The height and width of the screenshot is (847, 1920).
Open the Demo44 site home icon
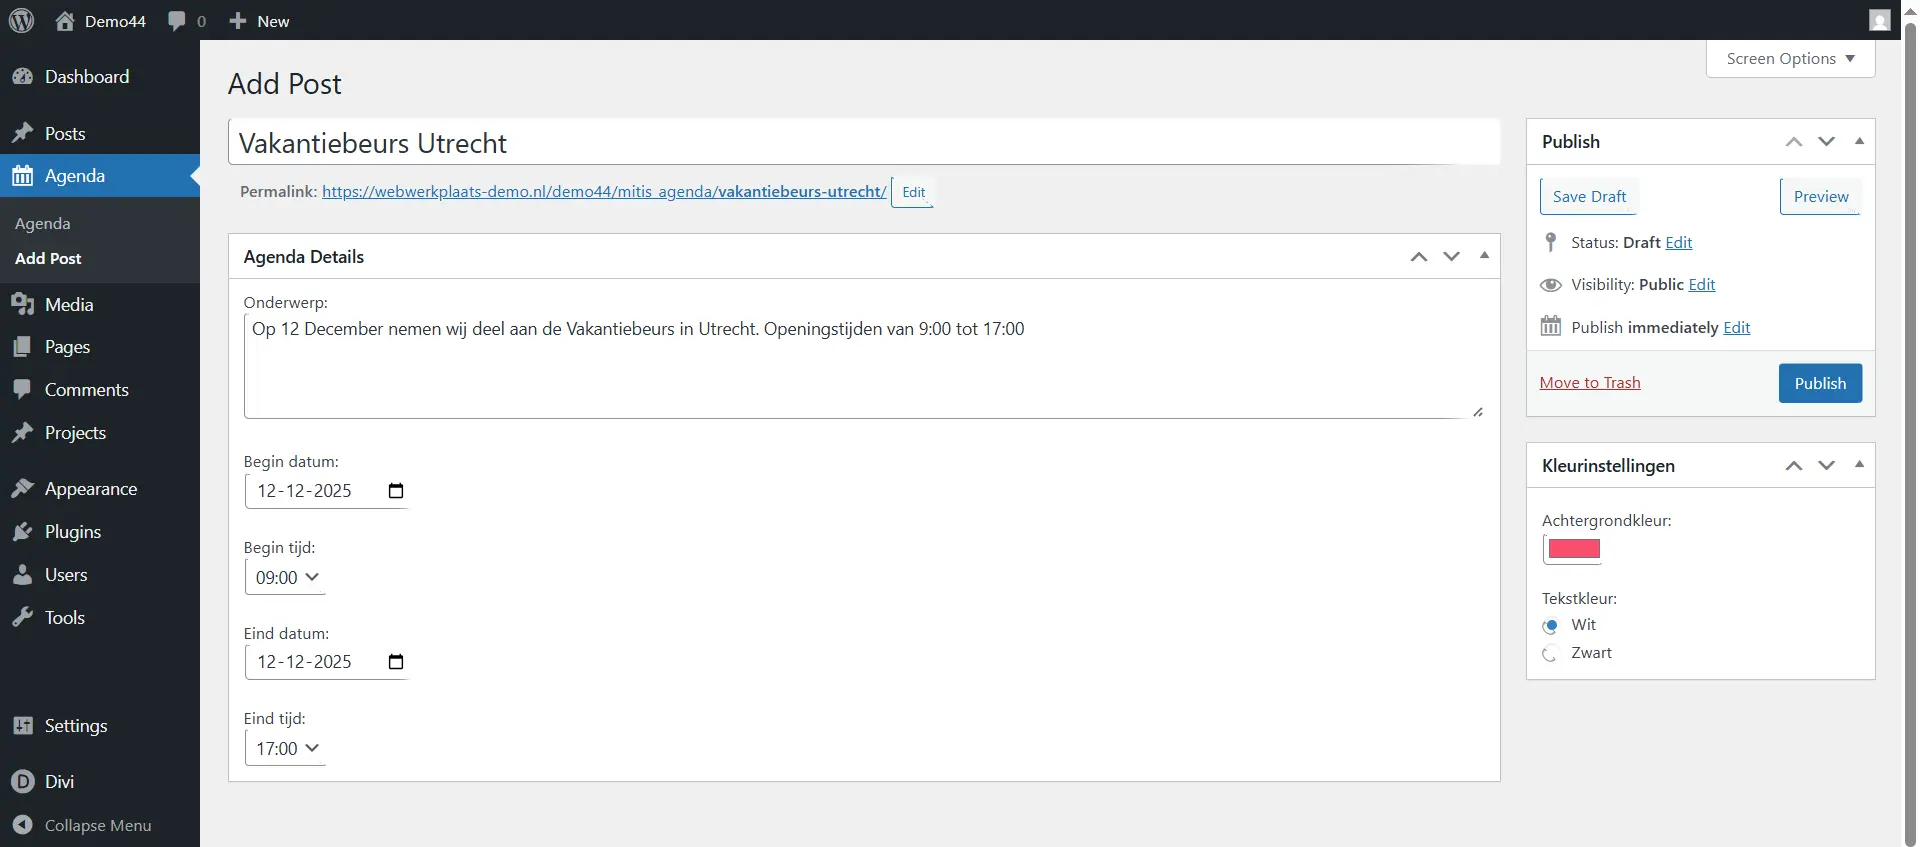(x=65, y=21)
